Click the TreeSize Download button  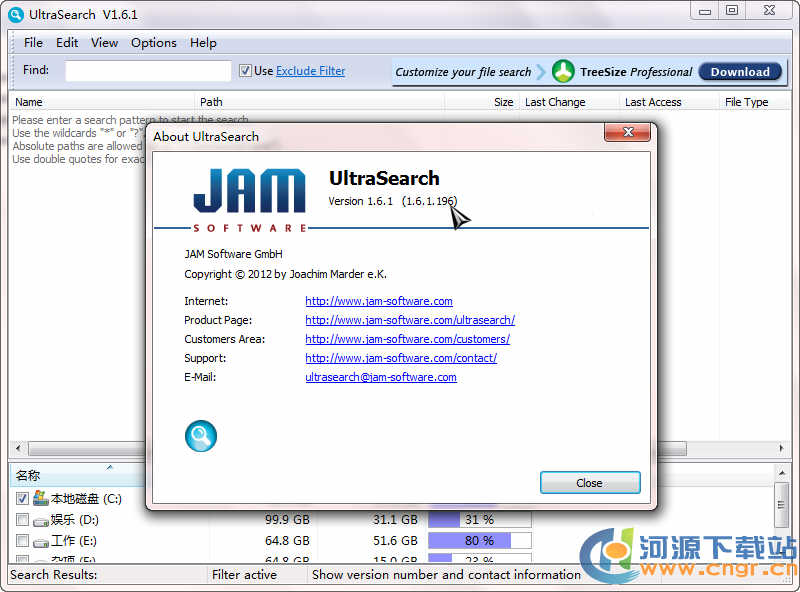click(740, 72)
